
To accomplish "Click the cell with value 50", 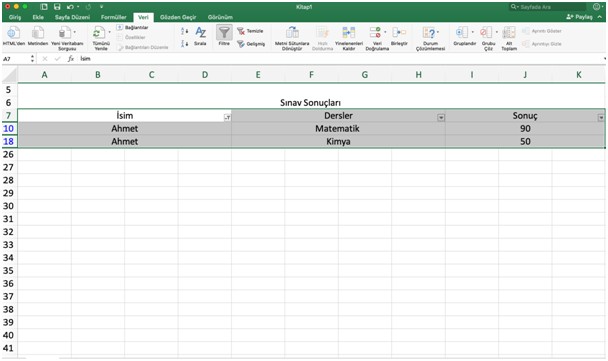I will [x=525, y=141].
